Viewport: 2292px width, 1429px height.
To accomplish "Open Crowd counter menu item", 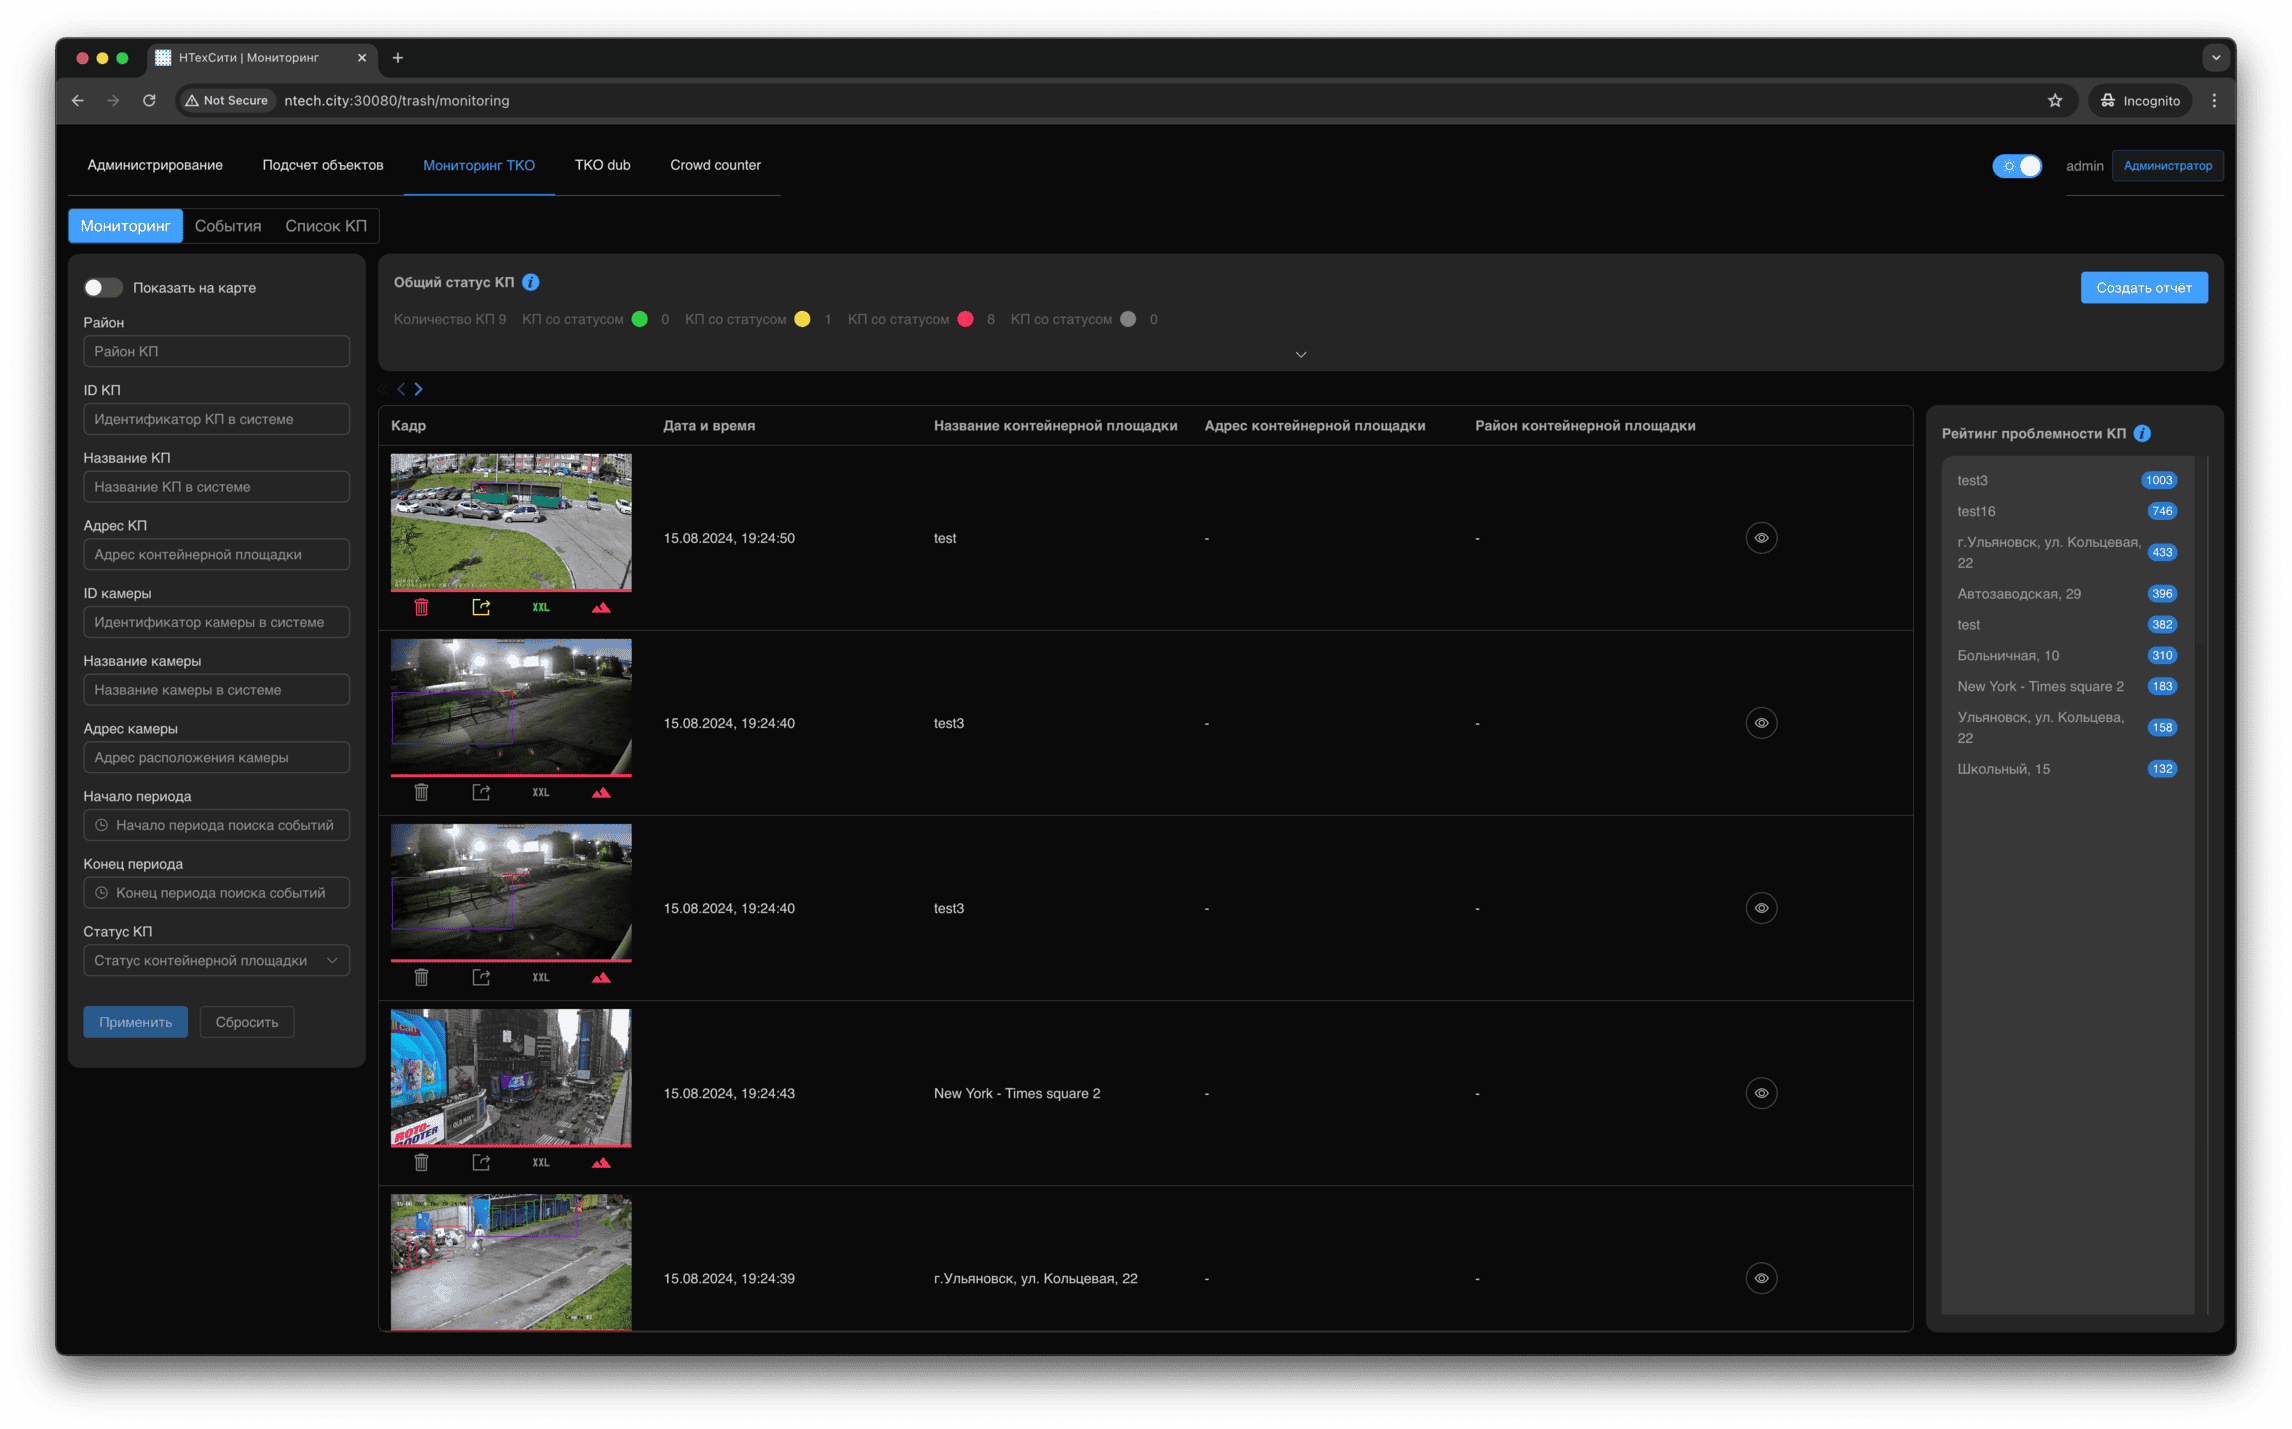I will point(715,165).
